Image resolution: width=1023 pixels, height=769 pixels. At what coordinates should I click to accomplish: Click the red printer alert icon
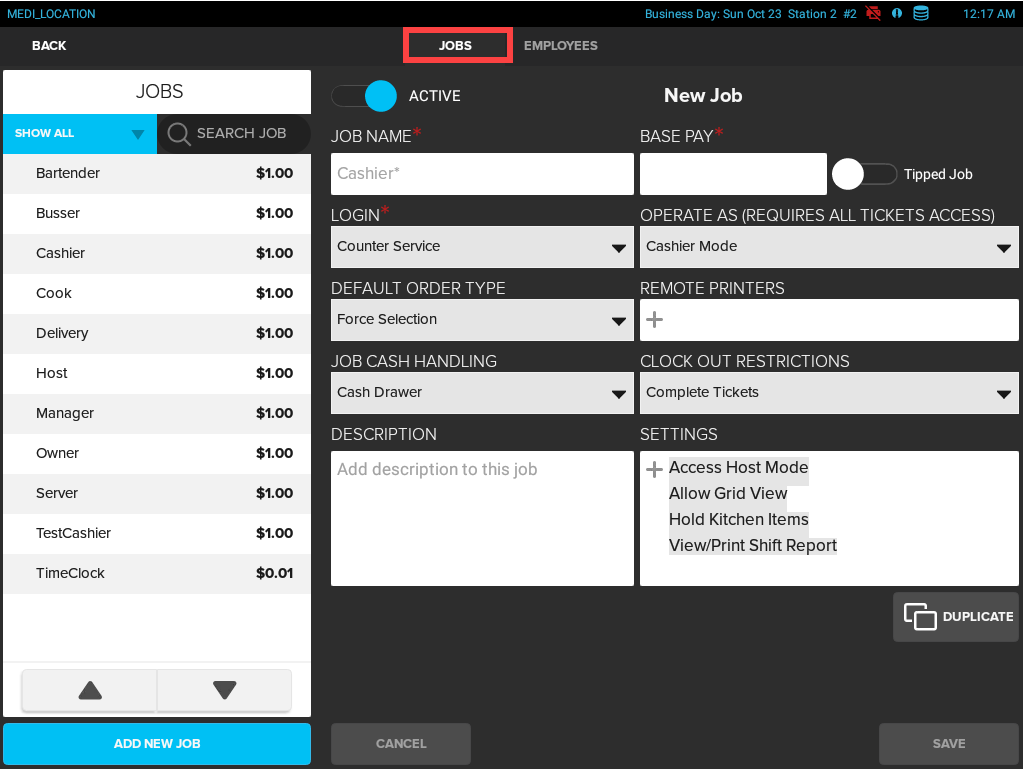click(x=873, y=13)
